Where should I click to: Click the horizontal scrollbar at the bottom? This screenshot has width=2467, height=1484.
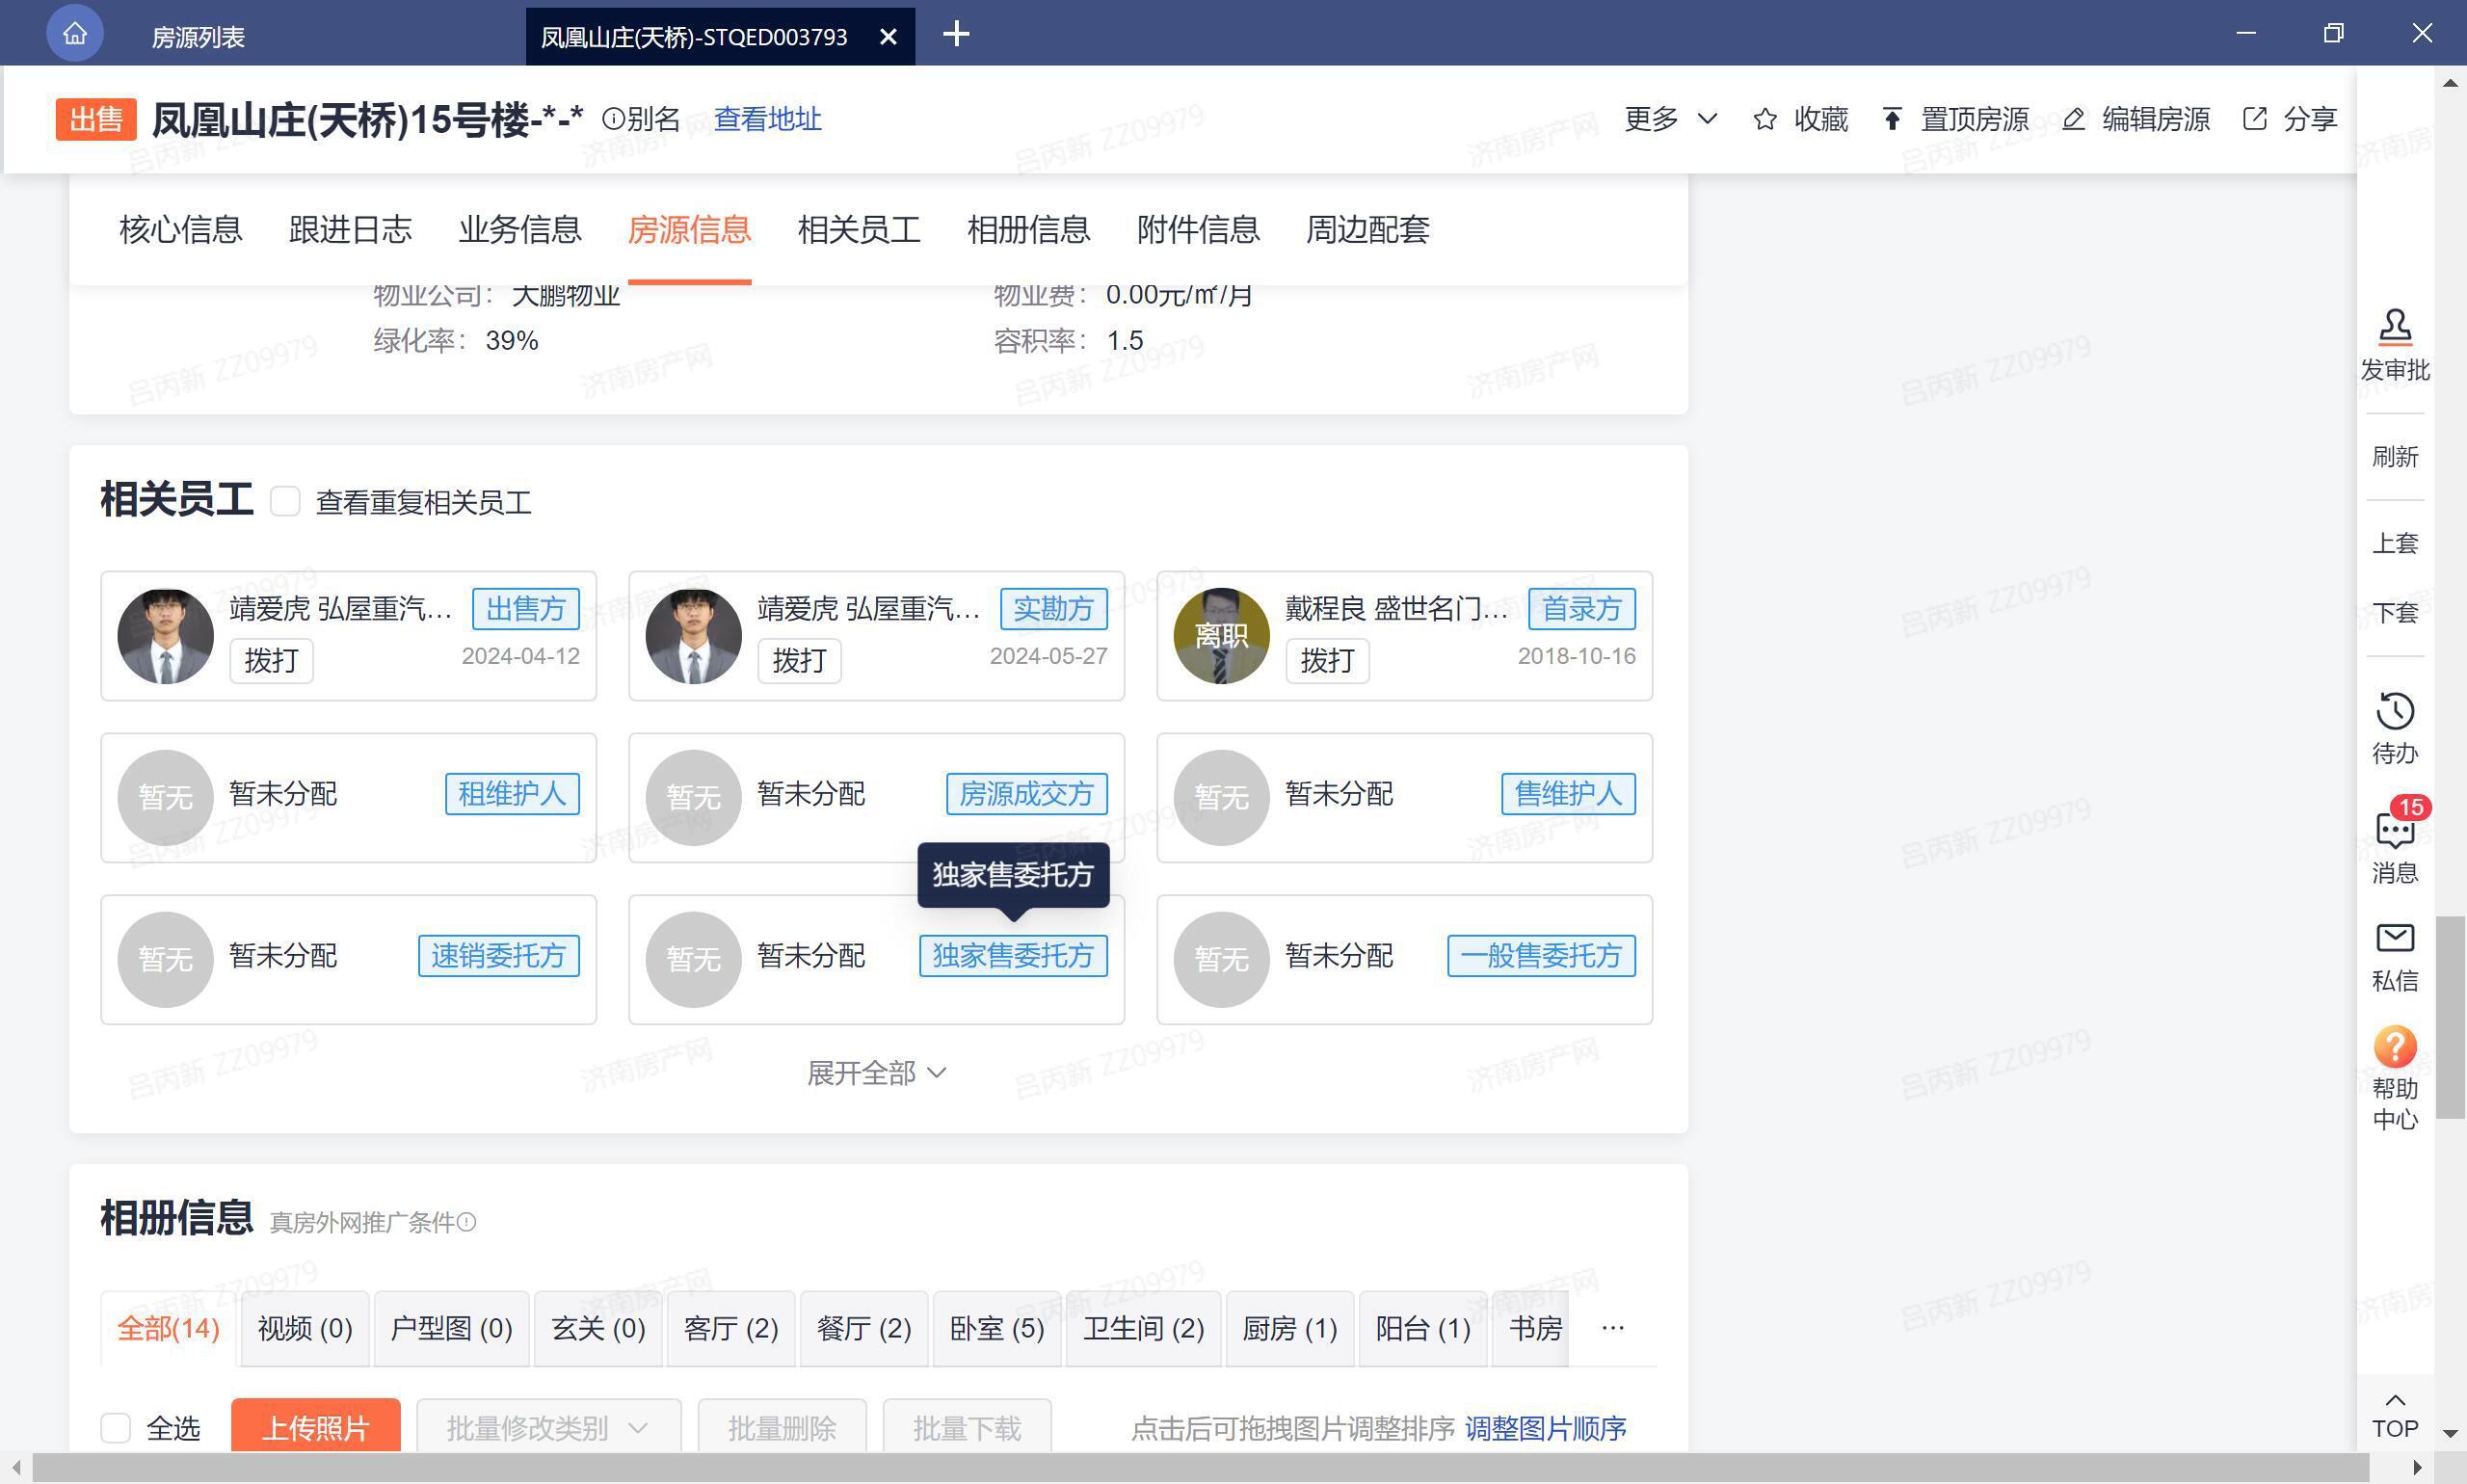pos(1200,1468)
